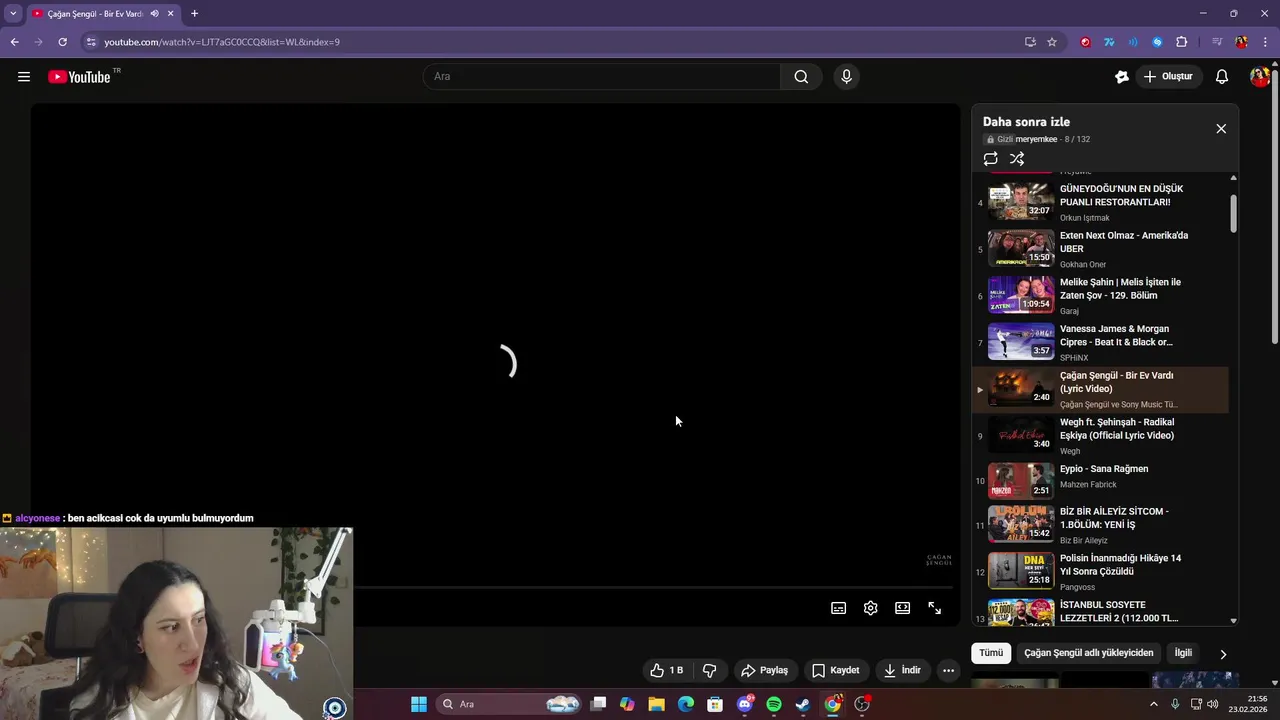Click current Çağan Şengül - Bir Ev Vardı item

[1100, 389]
